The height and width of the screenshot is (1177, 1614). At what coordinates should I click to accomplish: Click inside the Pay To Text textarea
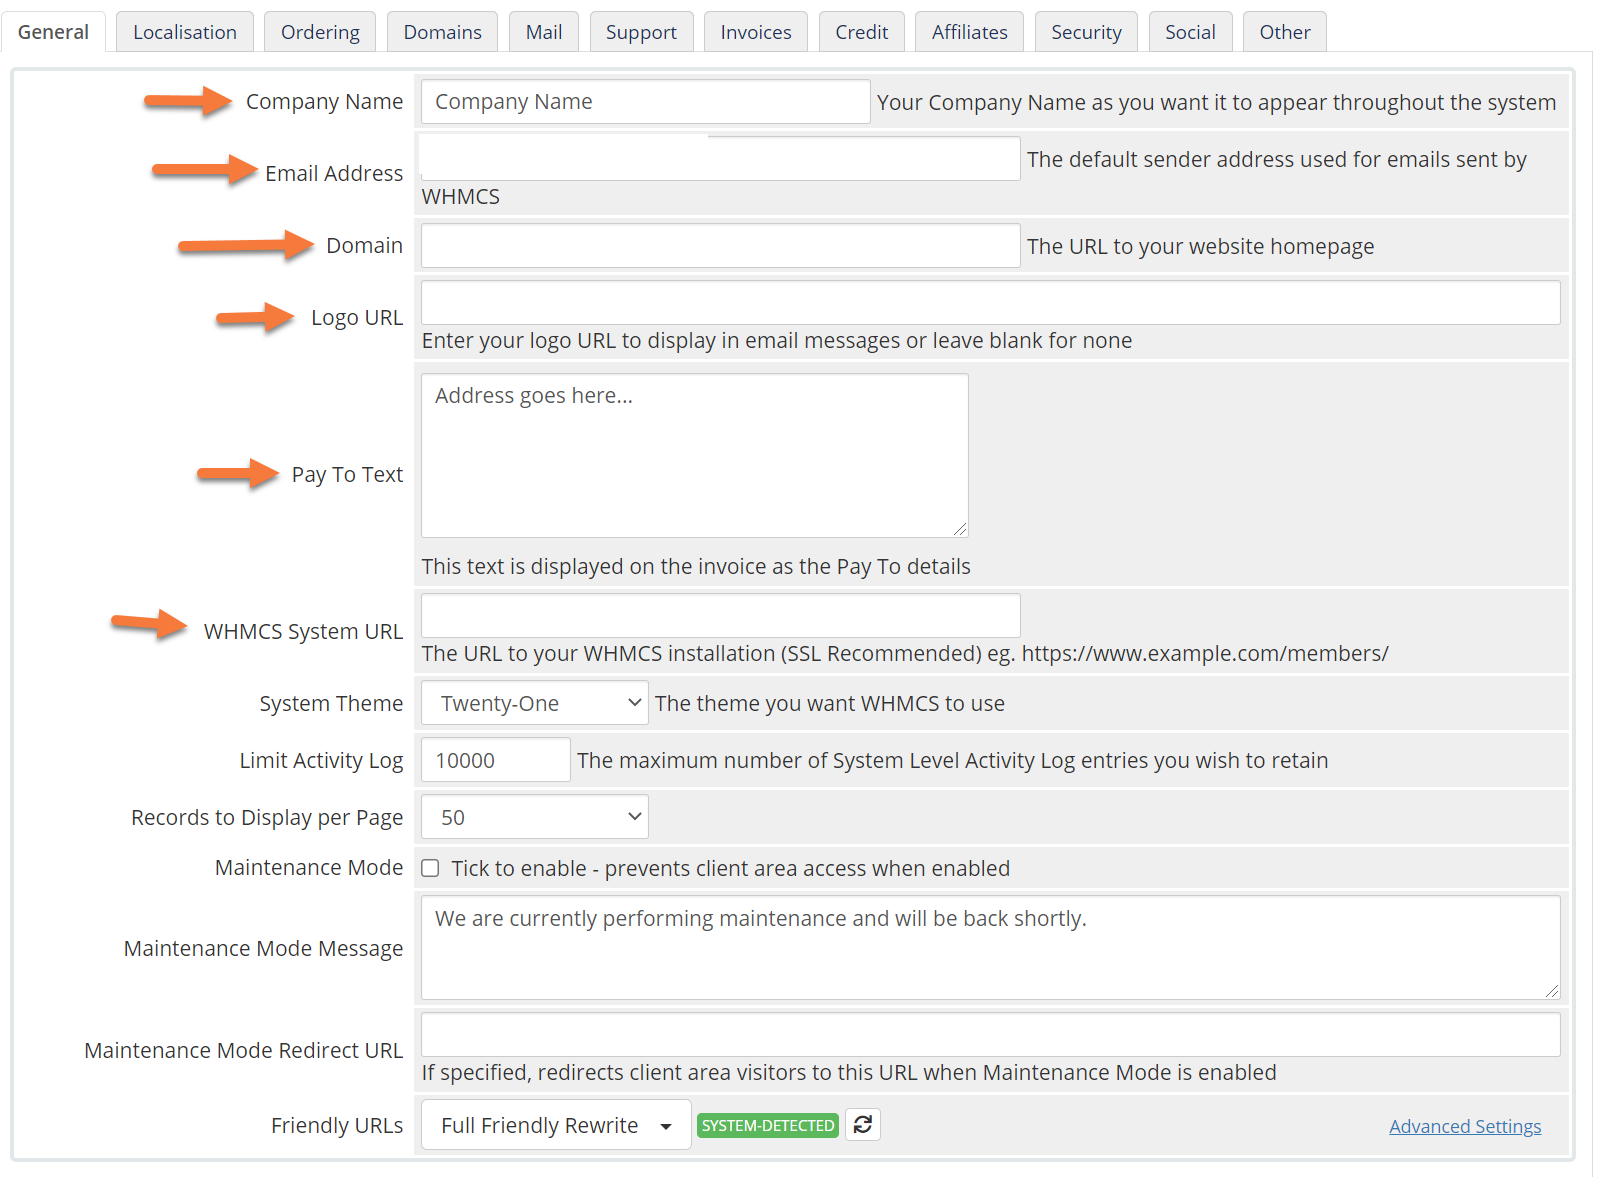tap(694, 456)
